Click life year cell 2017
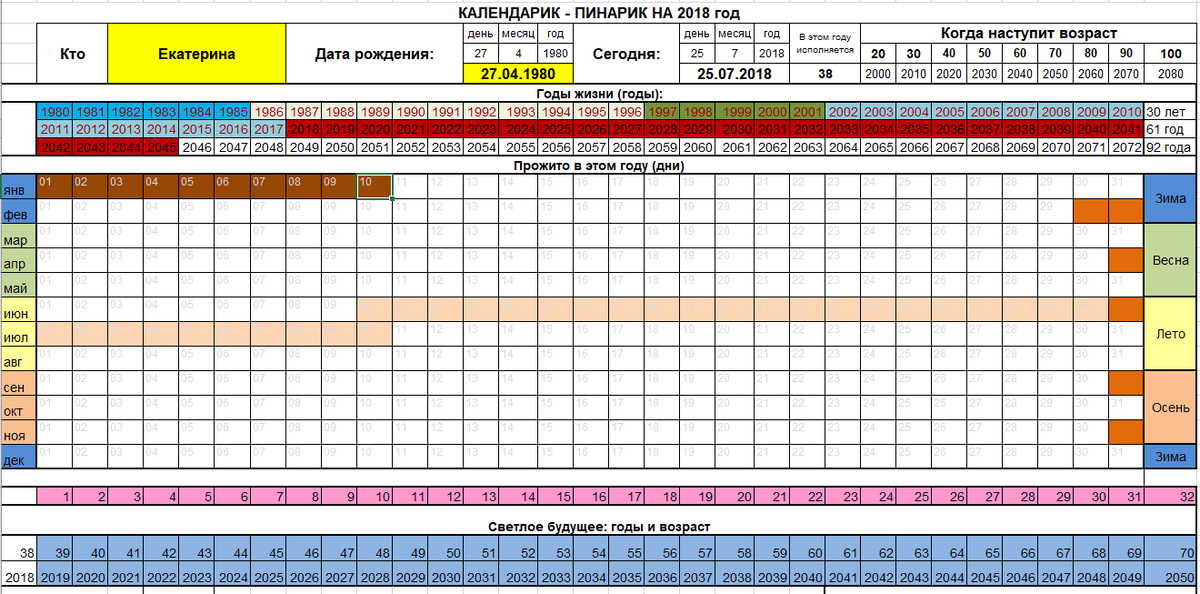The width and height of the screenshot is (1200, 594). coord(268,130)
